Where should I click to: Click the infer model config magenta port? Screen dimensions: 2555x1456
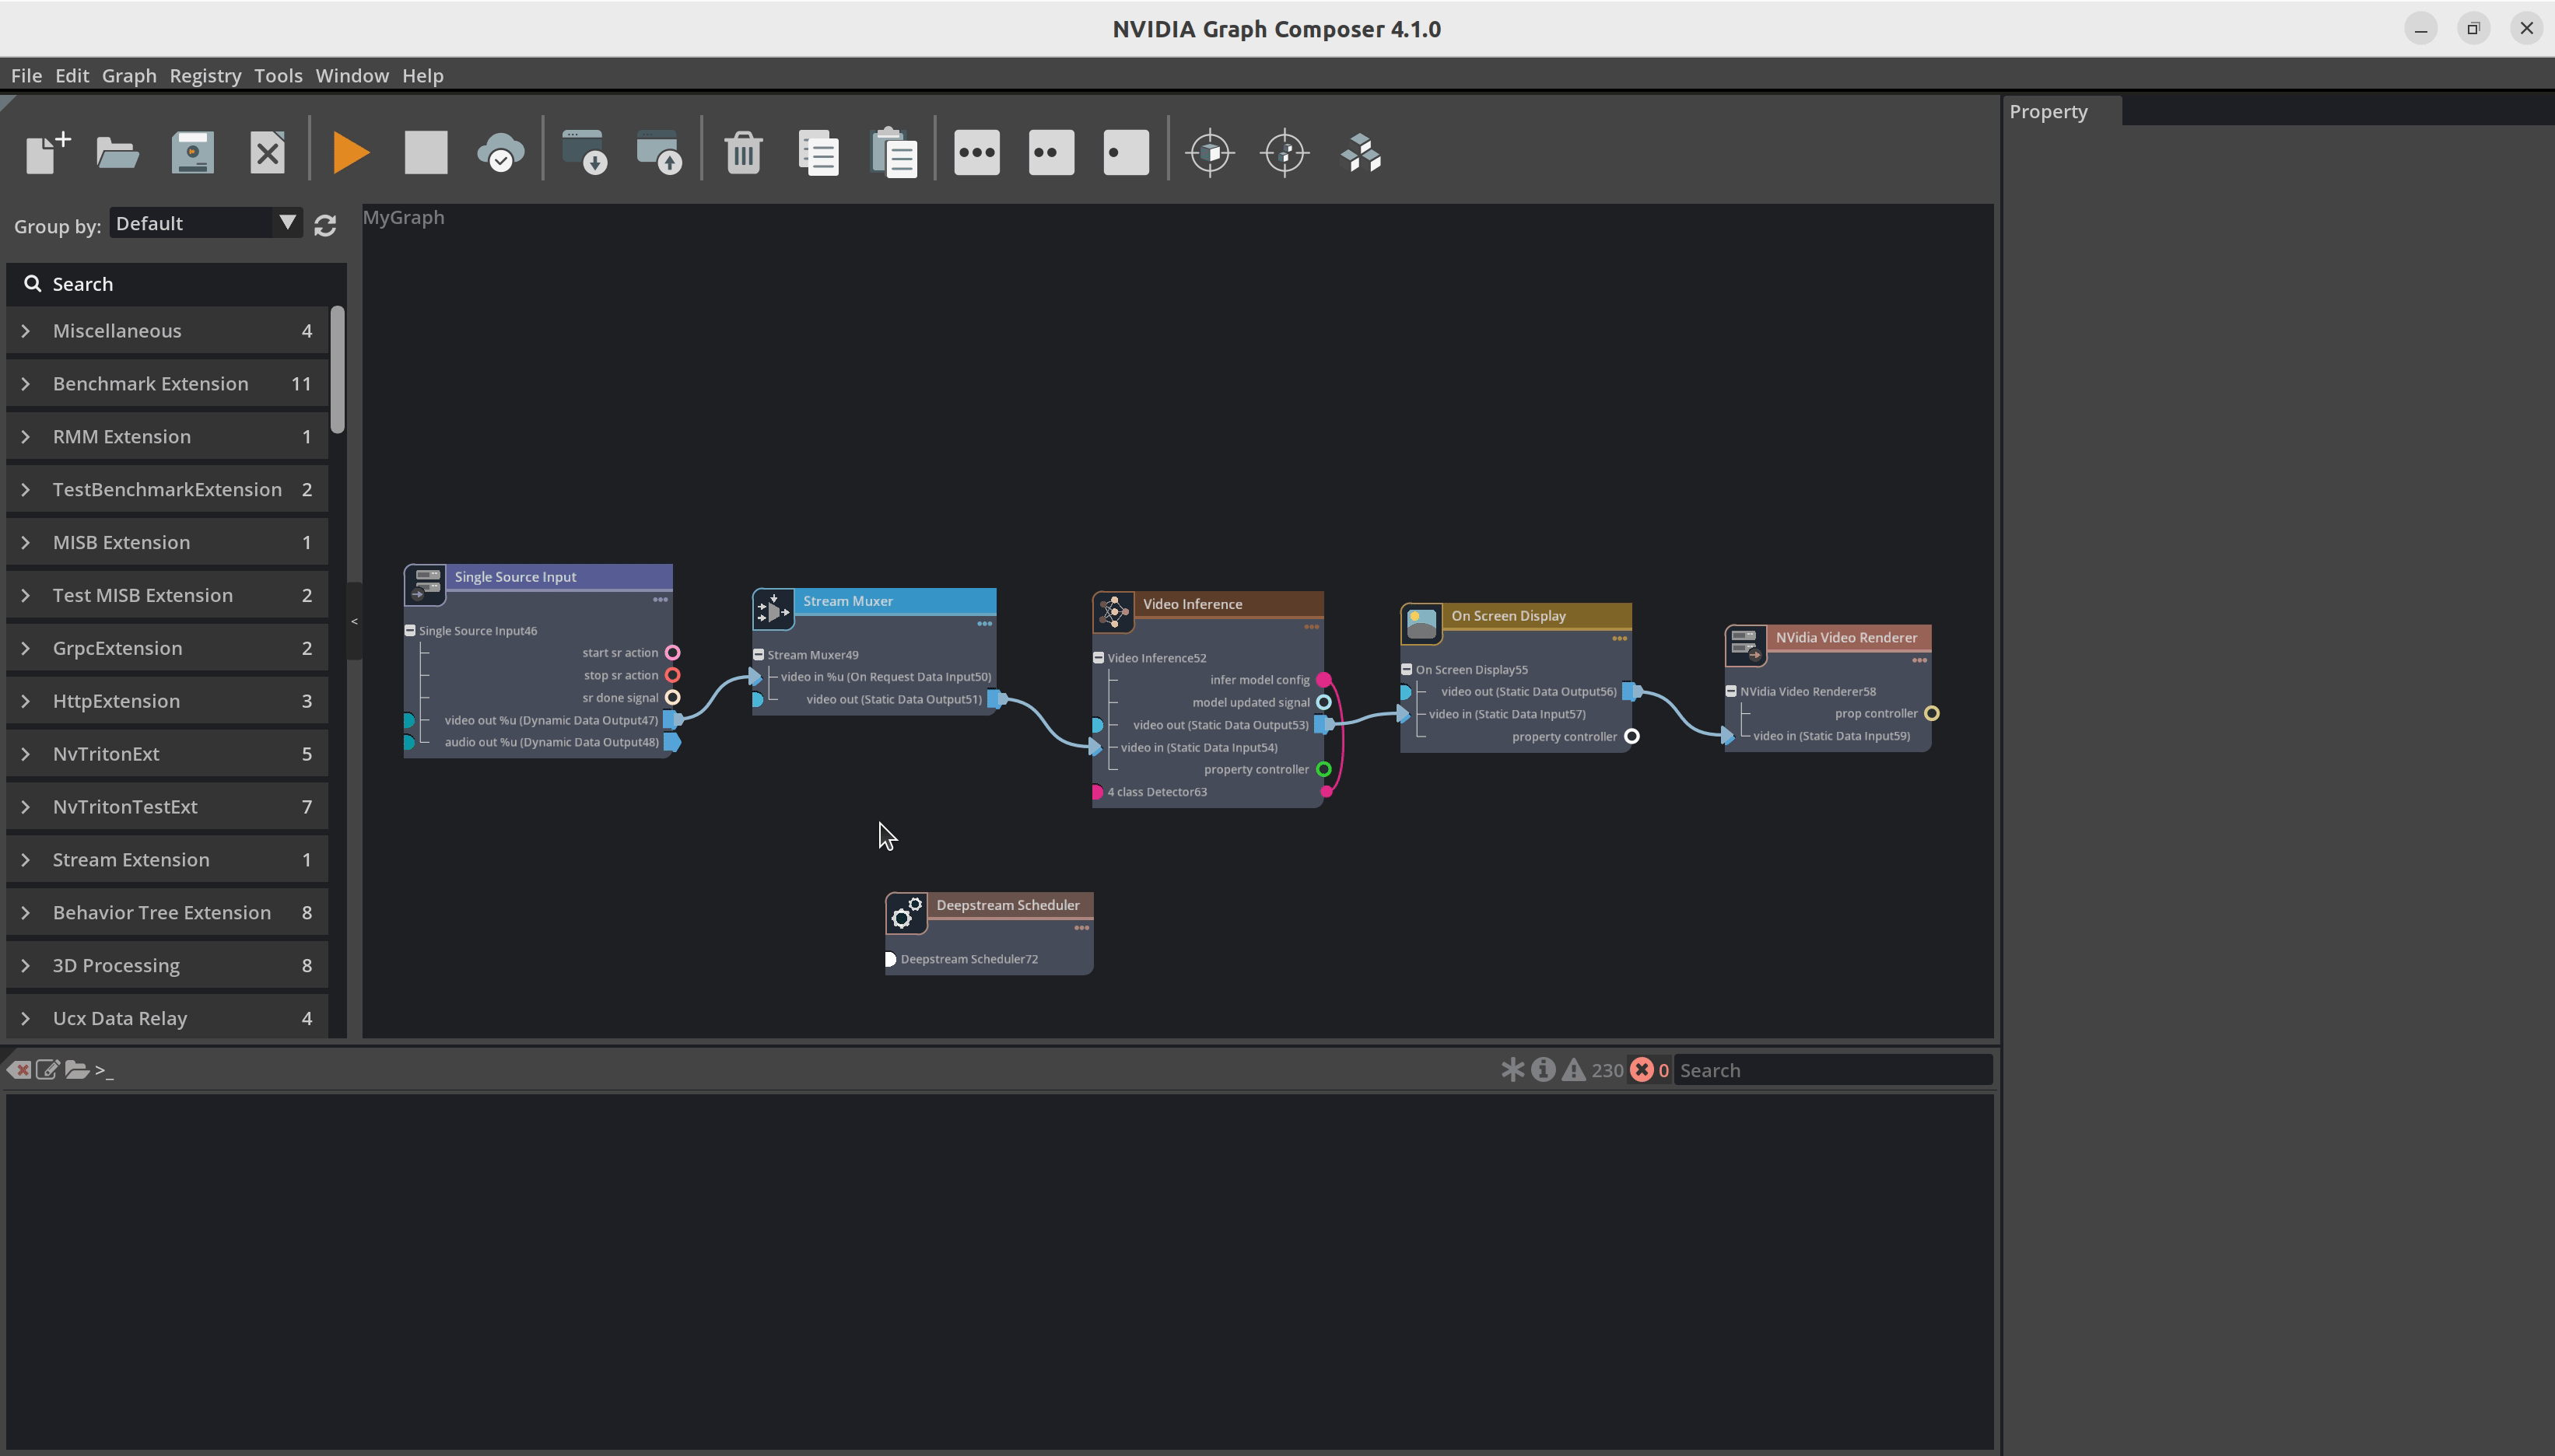pyautogui.click(x=1323, y=680)
